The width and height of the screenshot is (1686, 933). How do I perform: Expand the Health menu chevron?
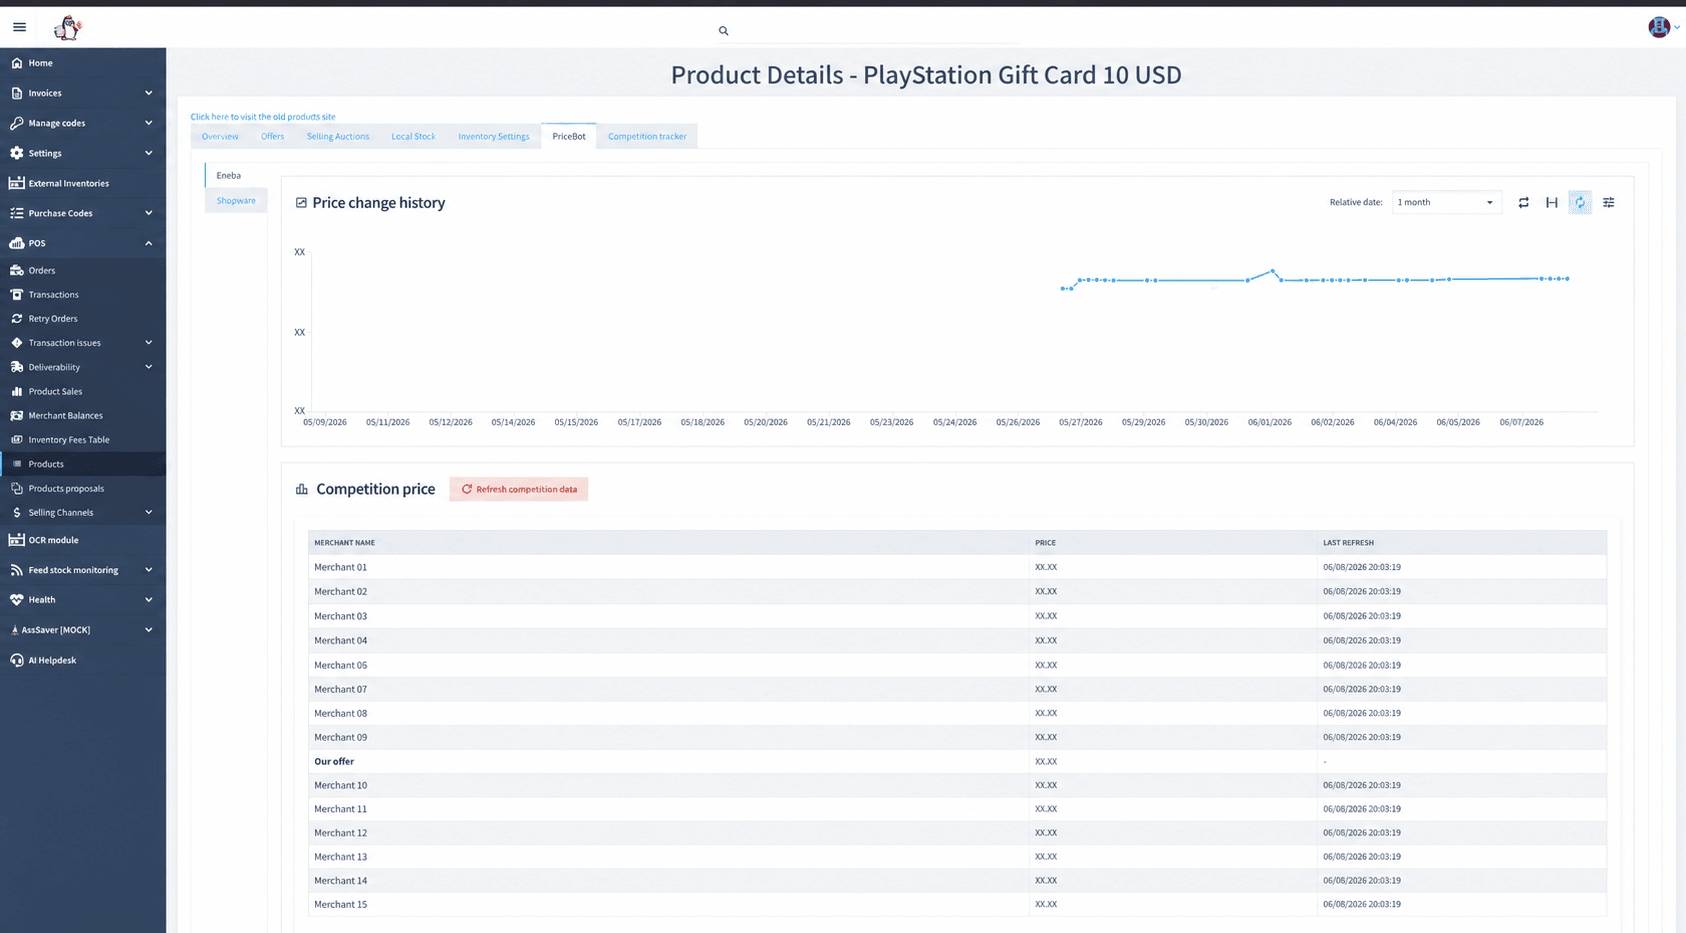point(149,600)
